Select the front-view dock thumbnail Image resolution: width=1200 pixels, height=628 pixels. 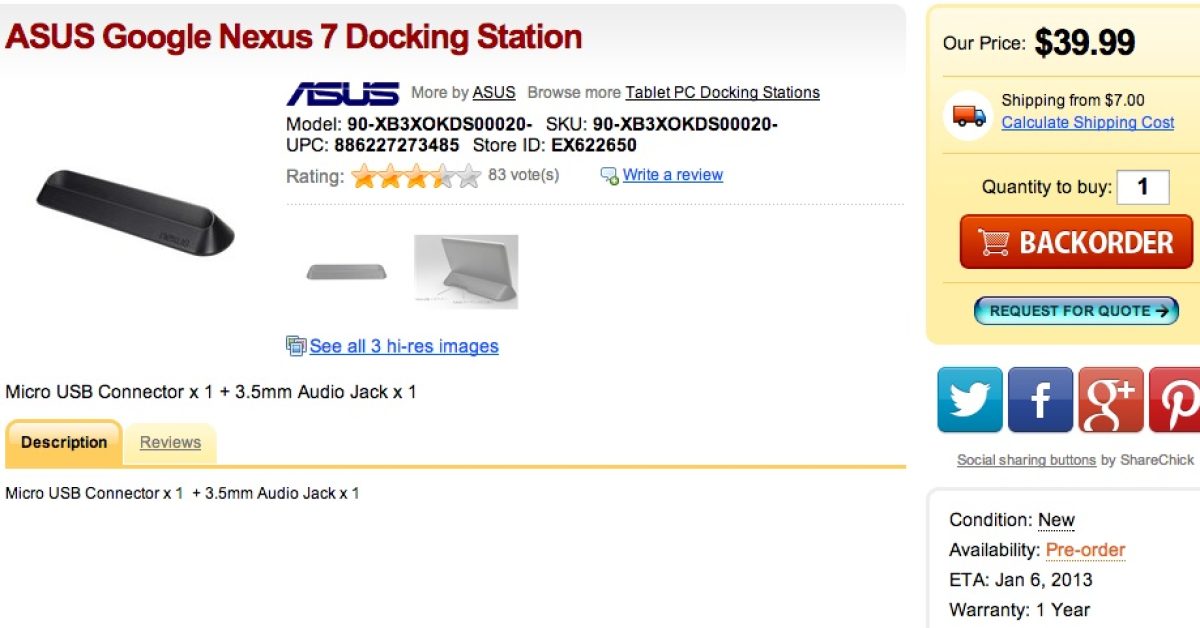click(346, 272)
